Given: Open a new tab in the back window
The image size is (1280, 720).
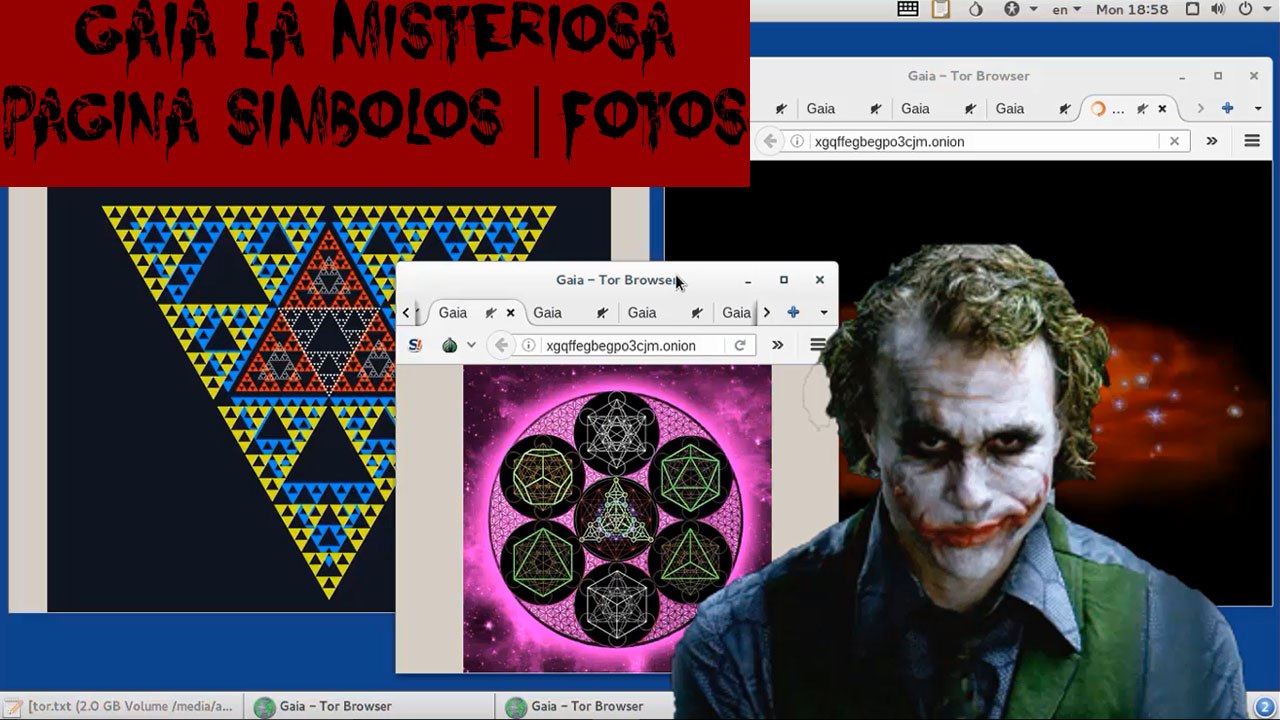Looking at the screenshot, I should coord(1227,108).
